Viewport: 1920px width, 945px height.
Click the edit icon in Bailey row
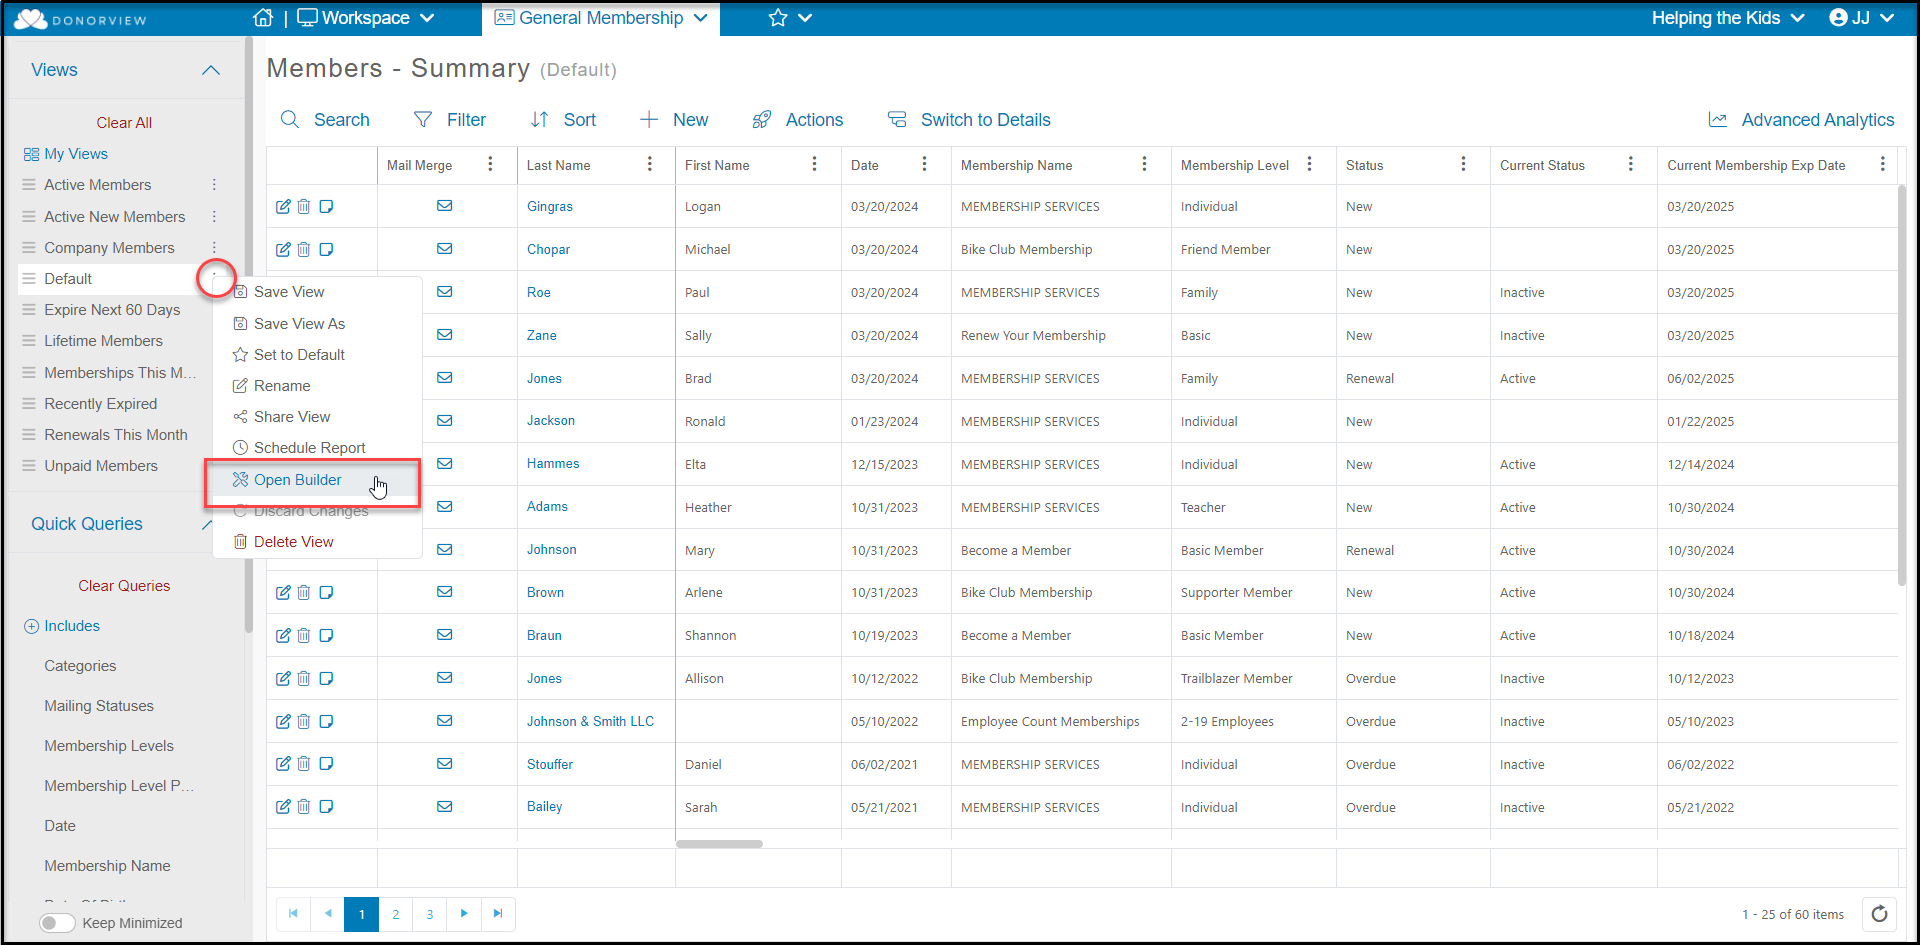pyautogui.click(x=283, y=807)
